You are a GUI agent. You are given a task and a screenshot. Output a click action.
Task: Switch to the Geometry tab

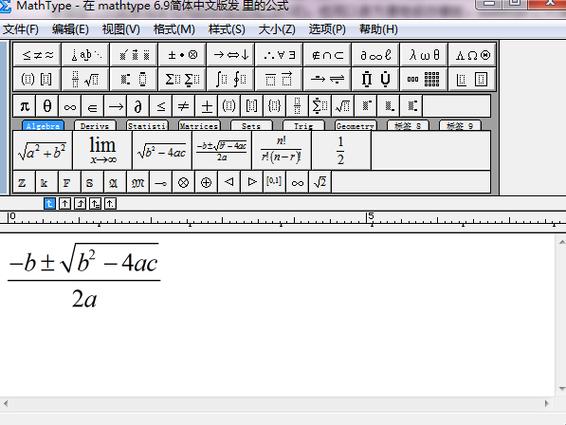(356, 126)
